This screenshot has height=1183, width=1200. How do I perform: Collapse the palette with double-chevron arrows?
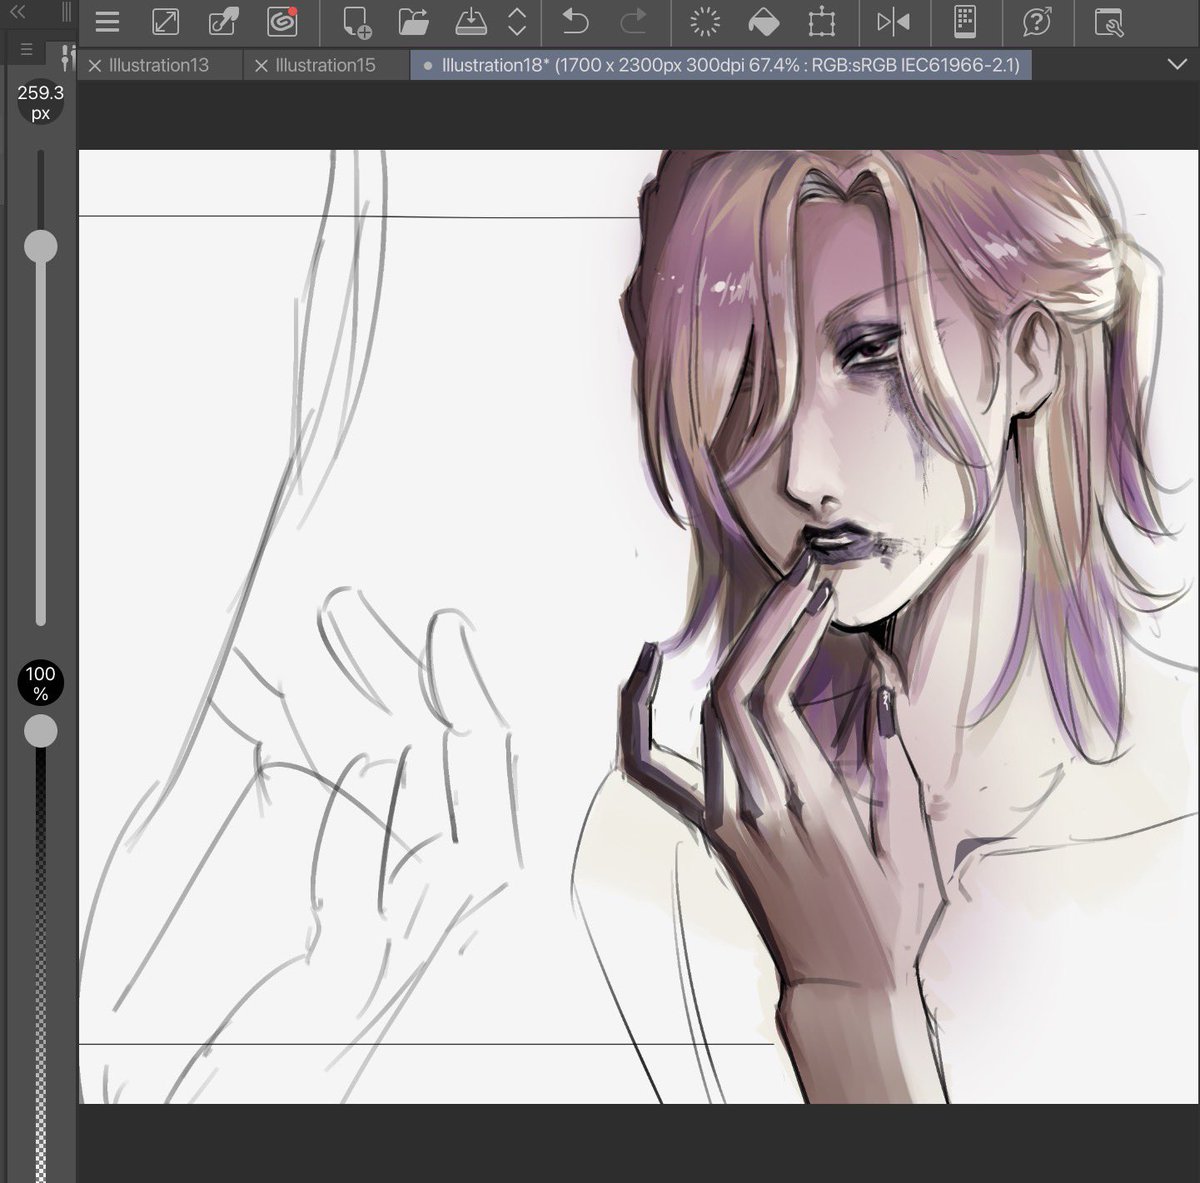(x=16, y=12)
